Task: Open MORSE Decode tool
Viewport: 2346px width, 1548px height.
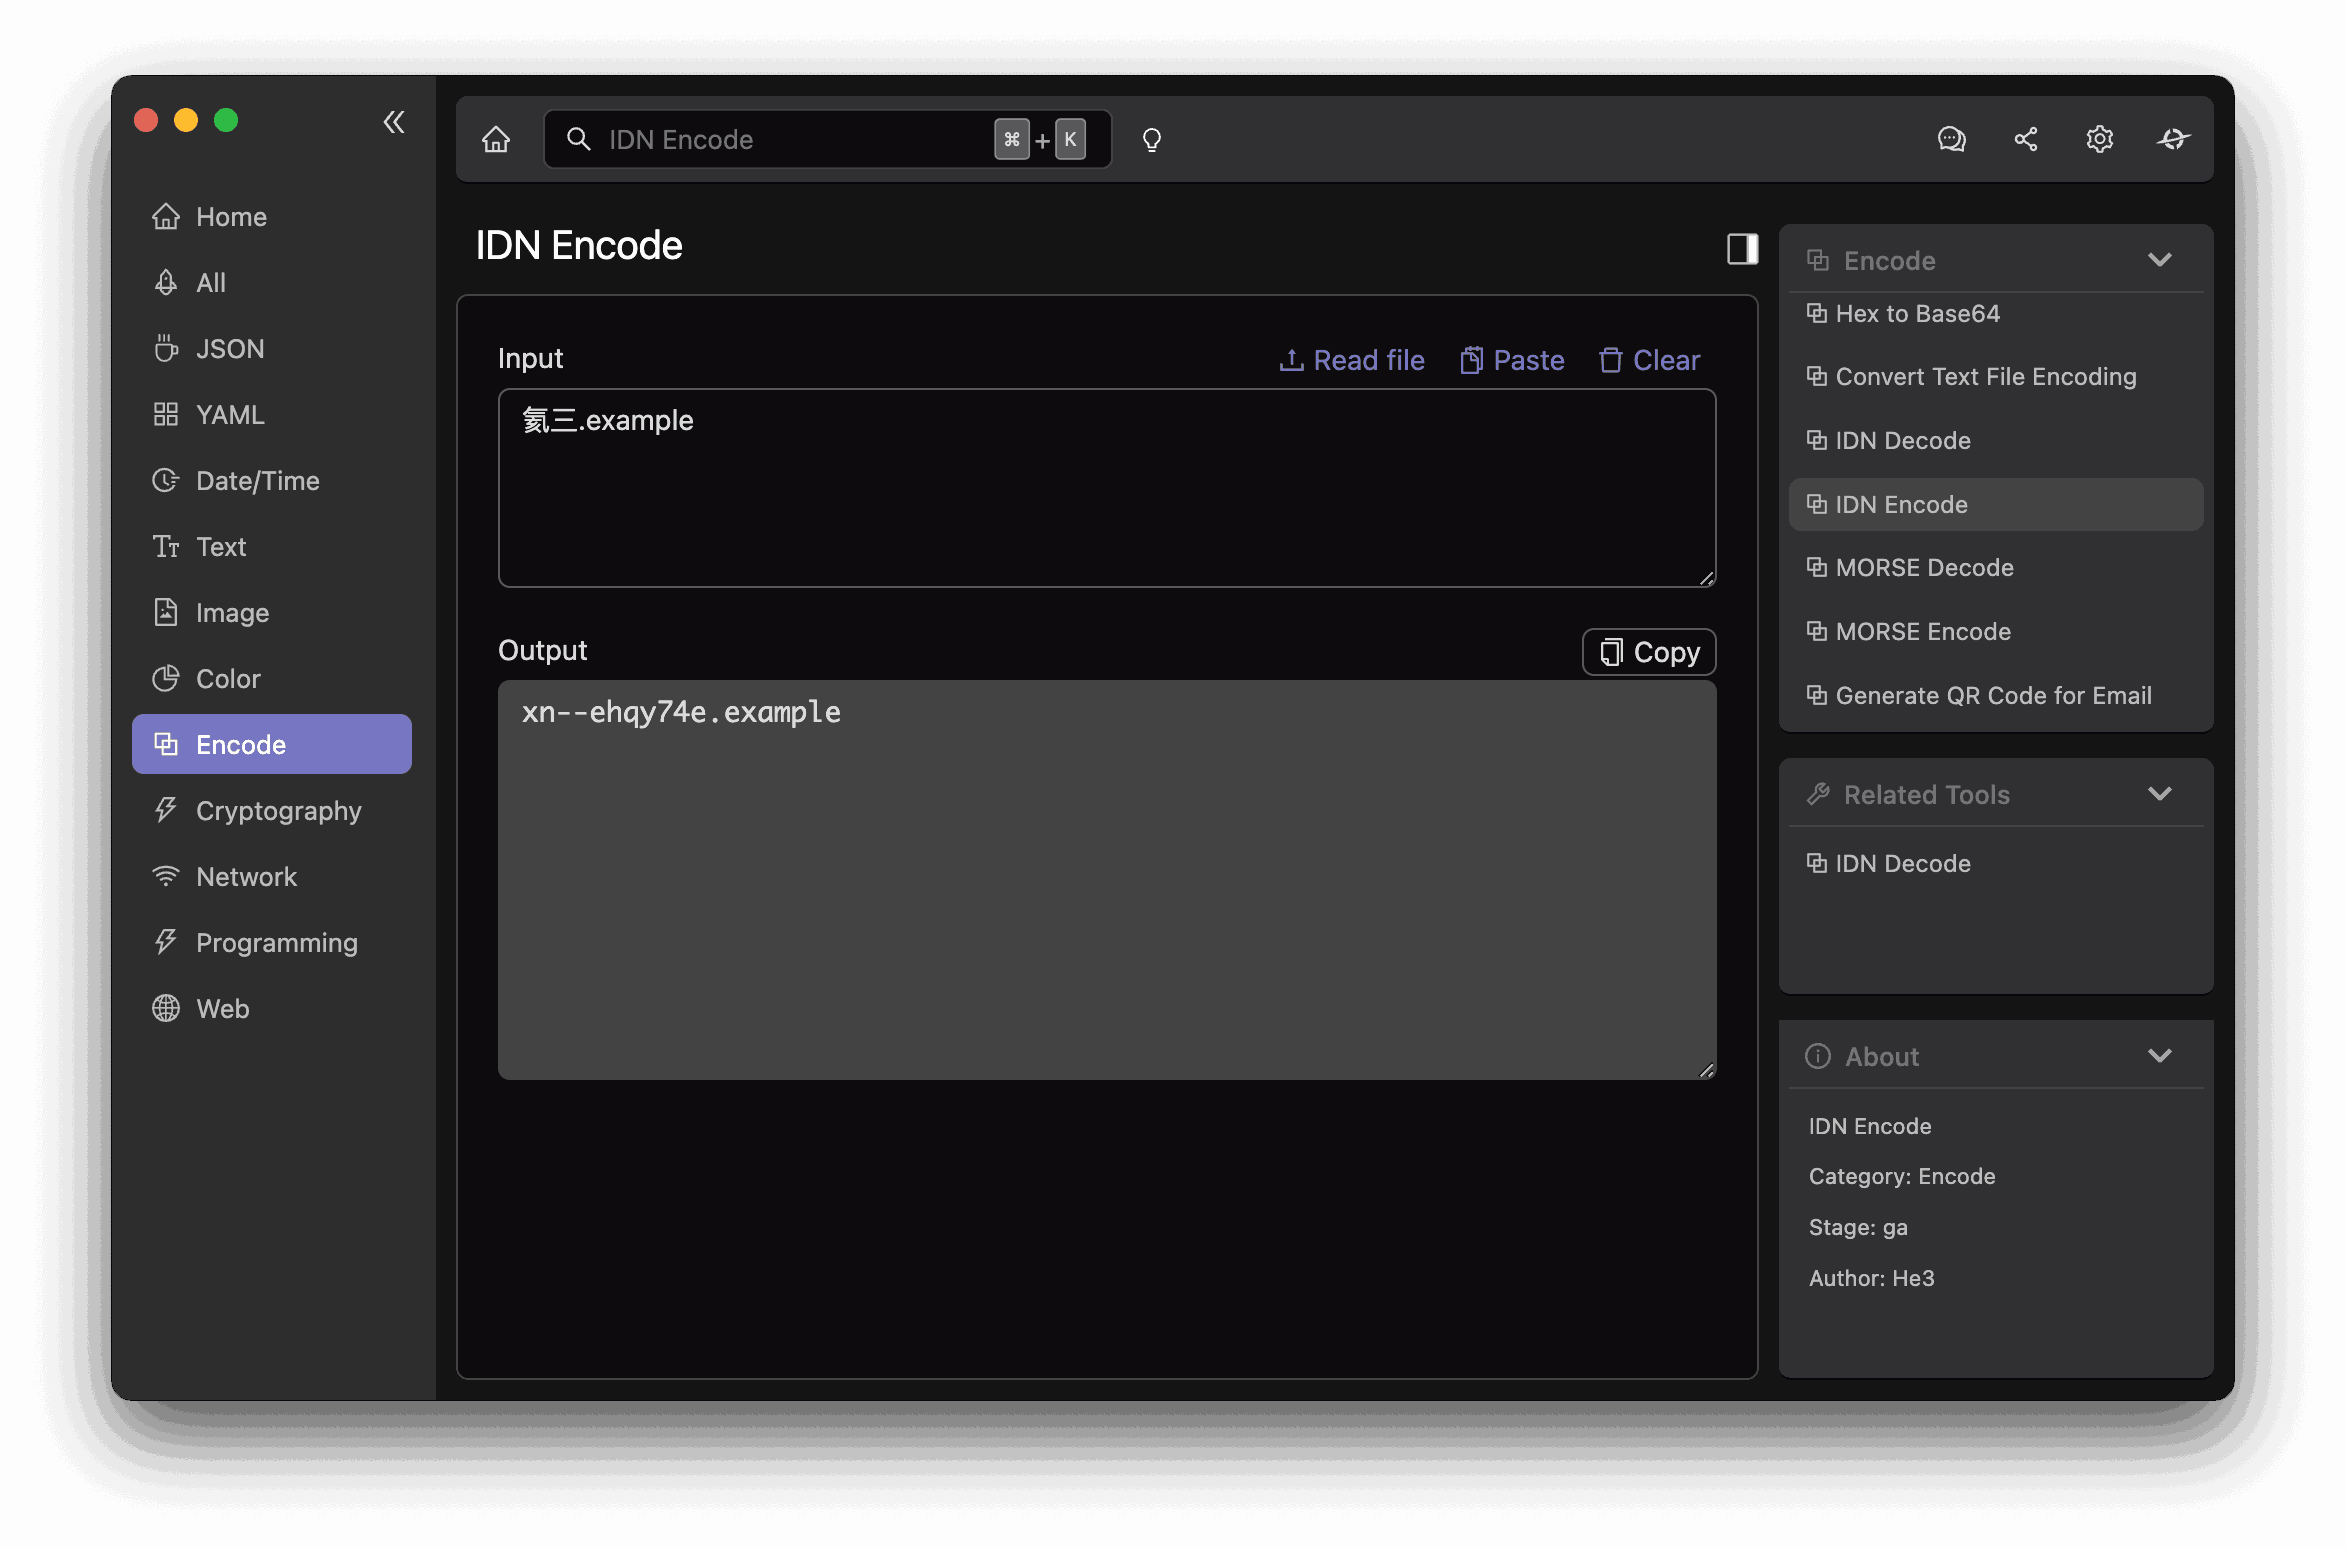Action: coord(1996,568)
